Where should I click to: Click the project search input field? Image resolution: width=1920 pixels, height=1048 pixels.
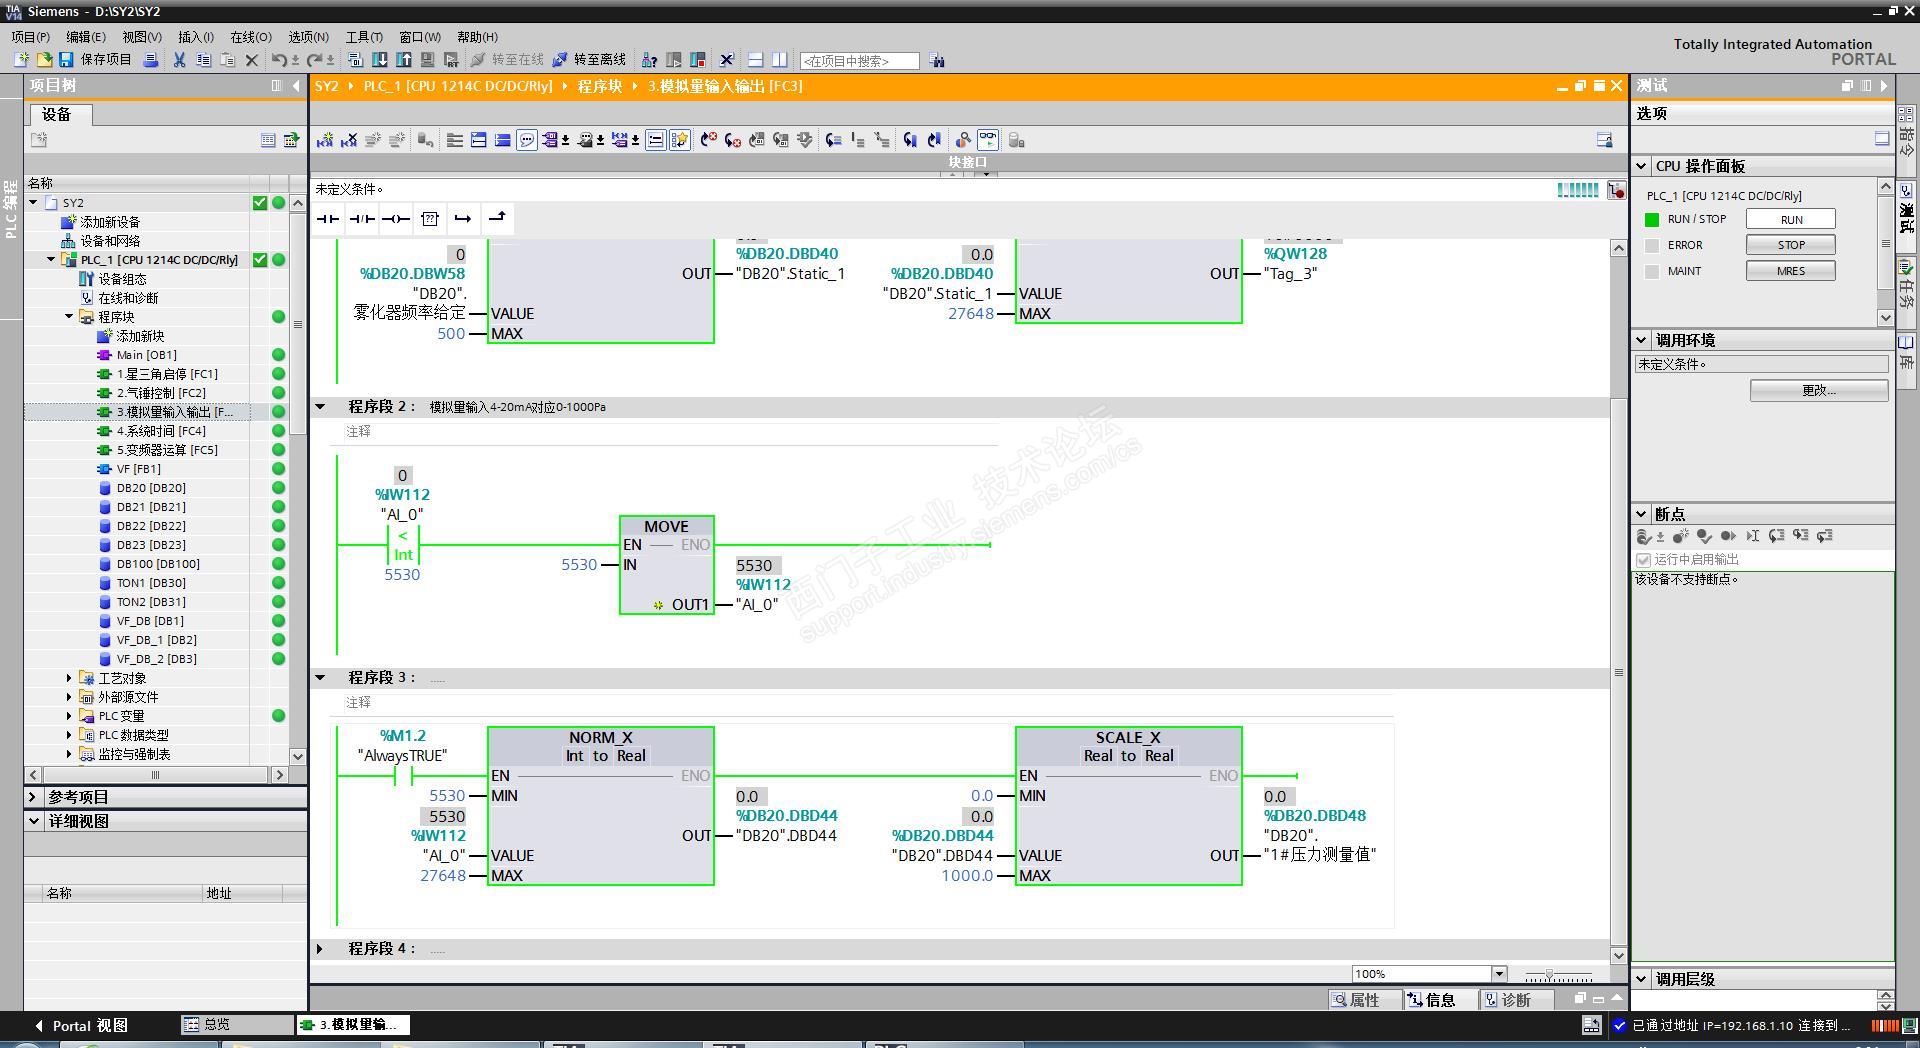[x=859, y=61]
